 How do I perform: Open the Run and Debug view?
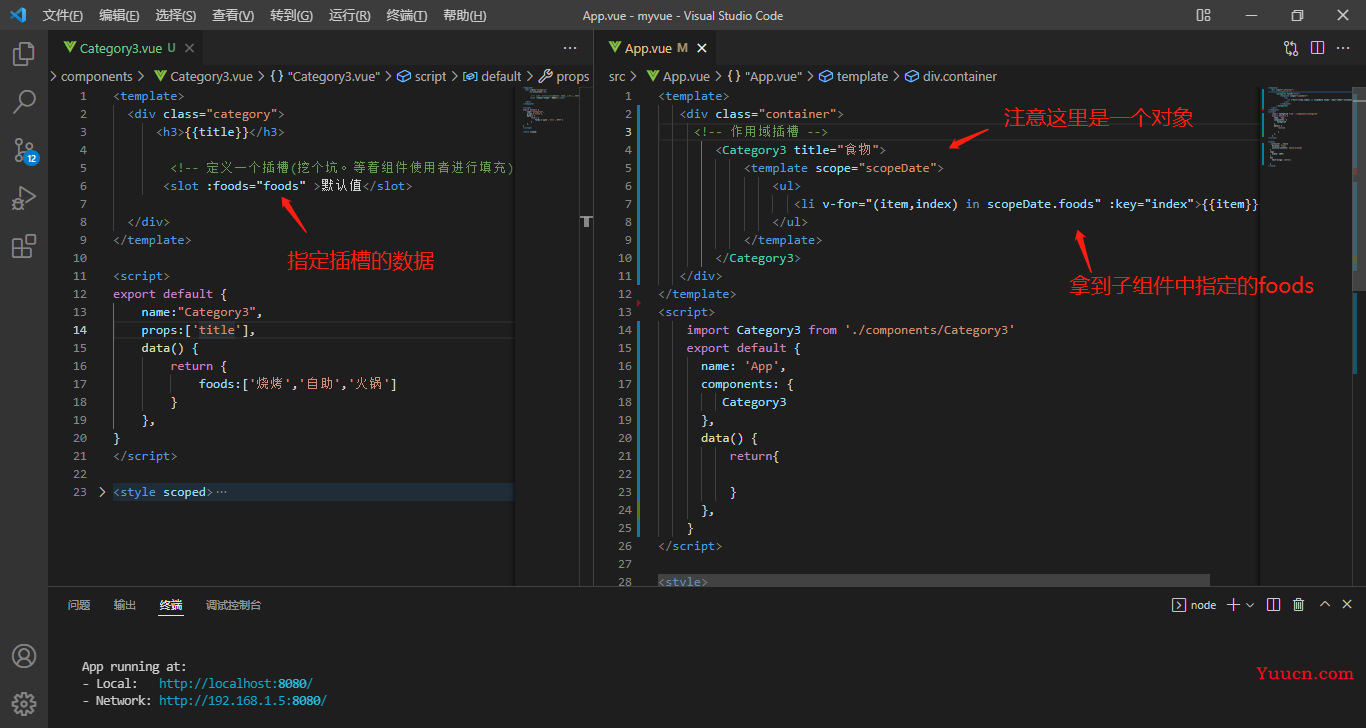tap(24, 199)
